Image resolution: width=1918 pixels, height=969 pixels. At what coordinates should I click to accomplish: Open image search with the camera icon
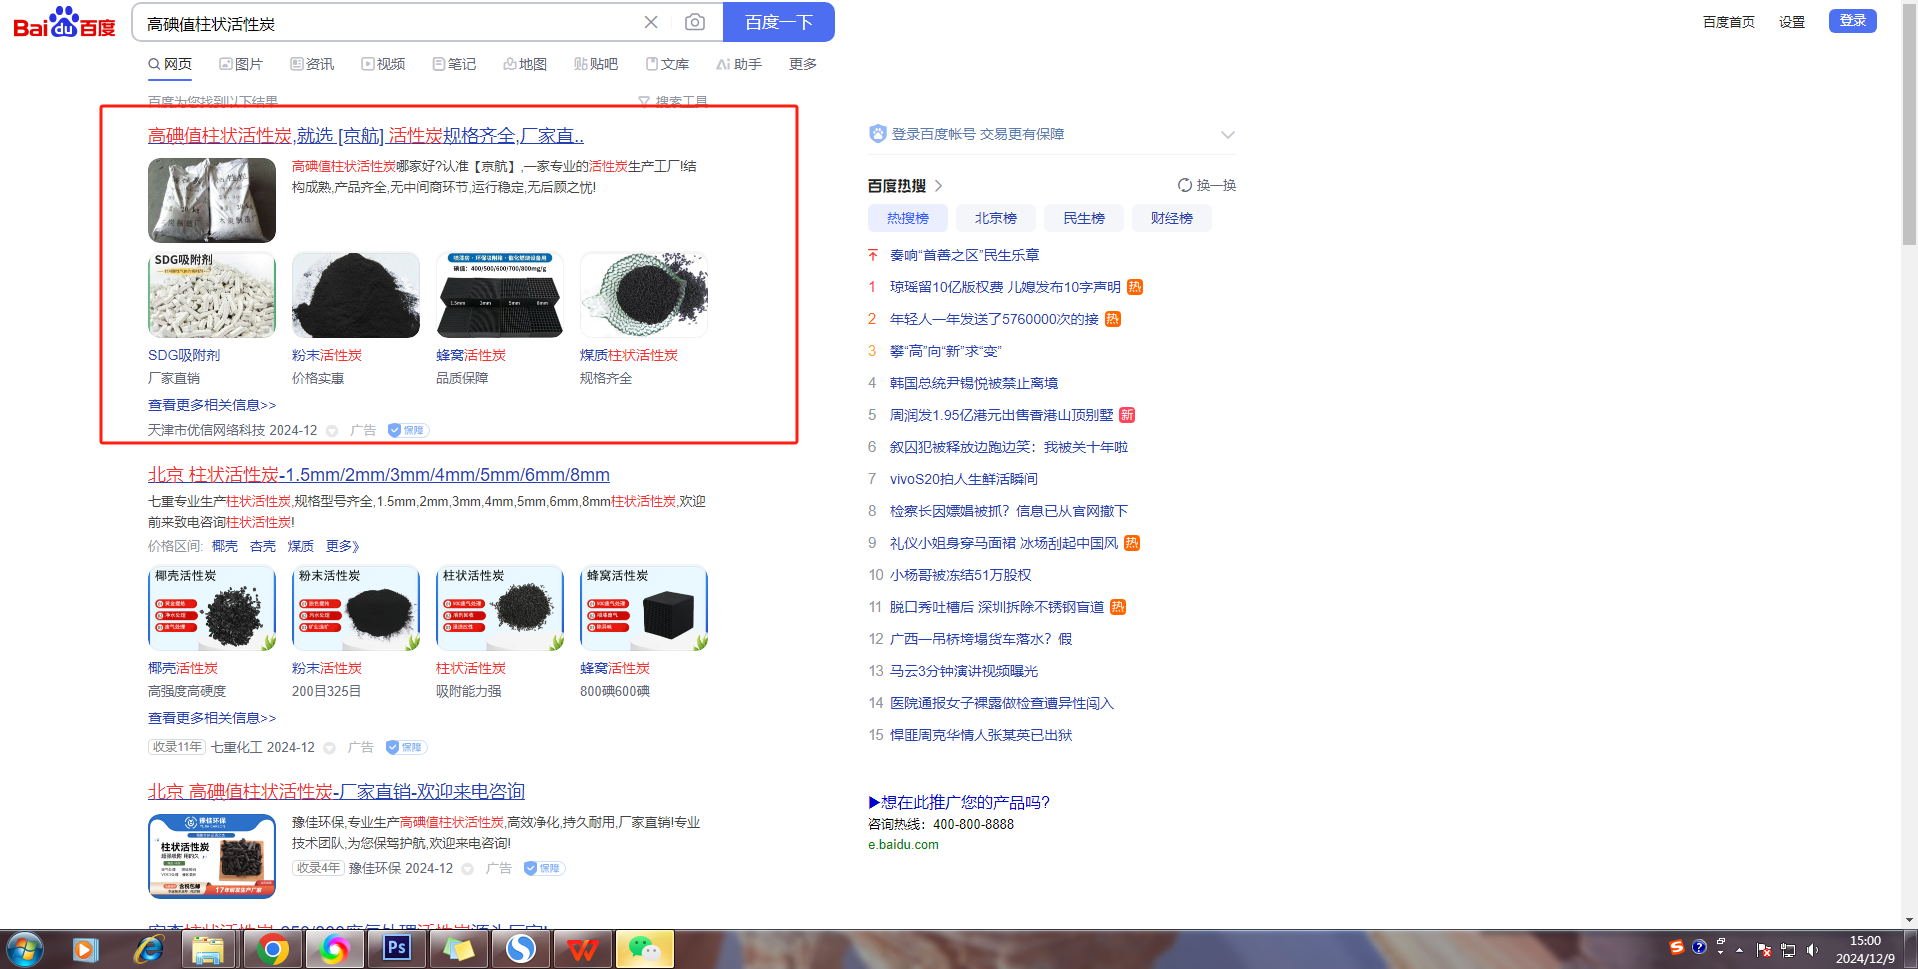[x=695, y=22]
